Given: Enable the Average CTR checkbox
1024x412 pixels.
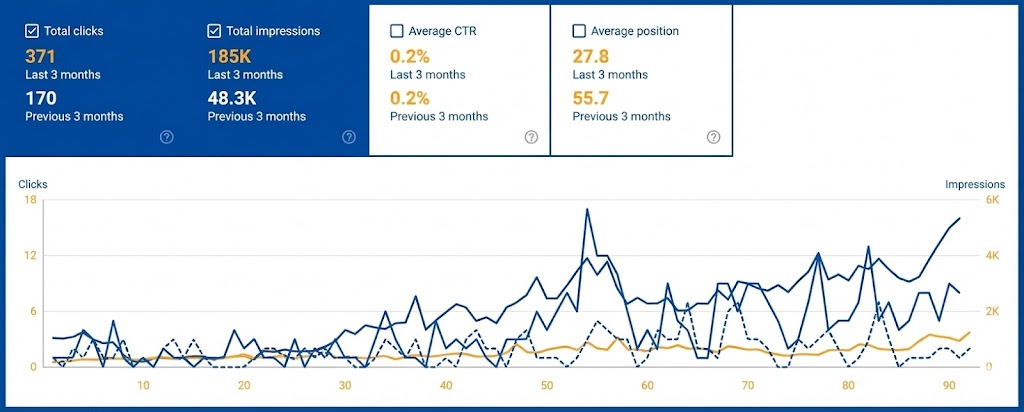Looking at the screenshot, I should (x=397, y=31).
